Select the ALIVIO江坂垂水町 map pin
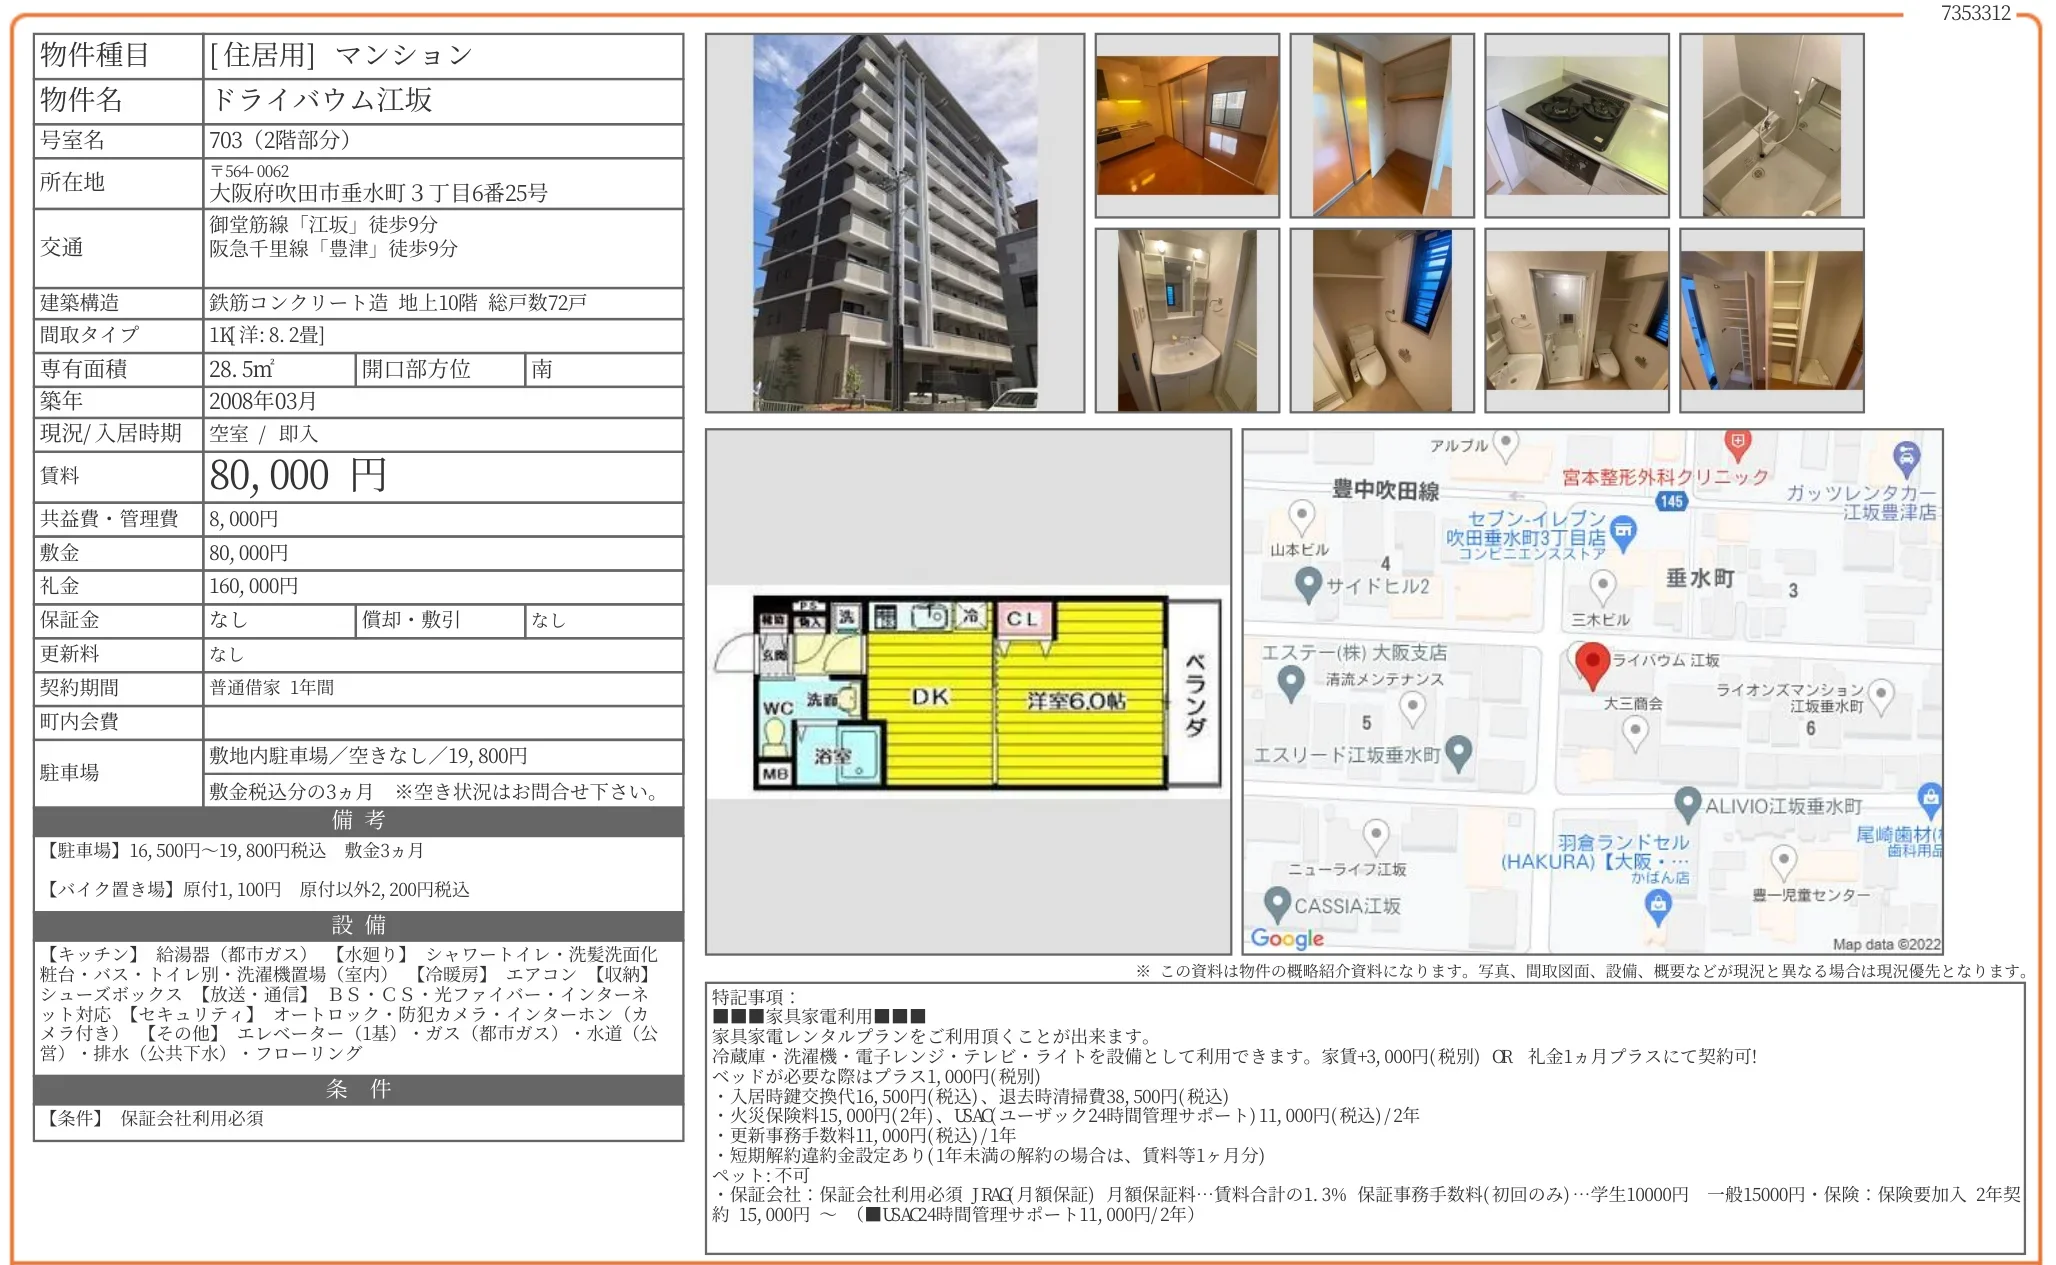Image resolution: width=2056 pixels, height=1265 pixels. pyautogui.click(x=1688, y=802)
